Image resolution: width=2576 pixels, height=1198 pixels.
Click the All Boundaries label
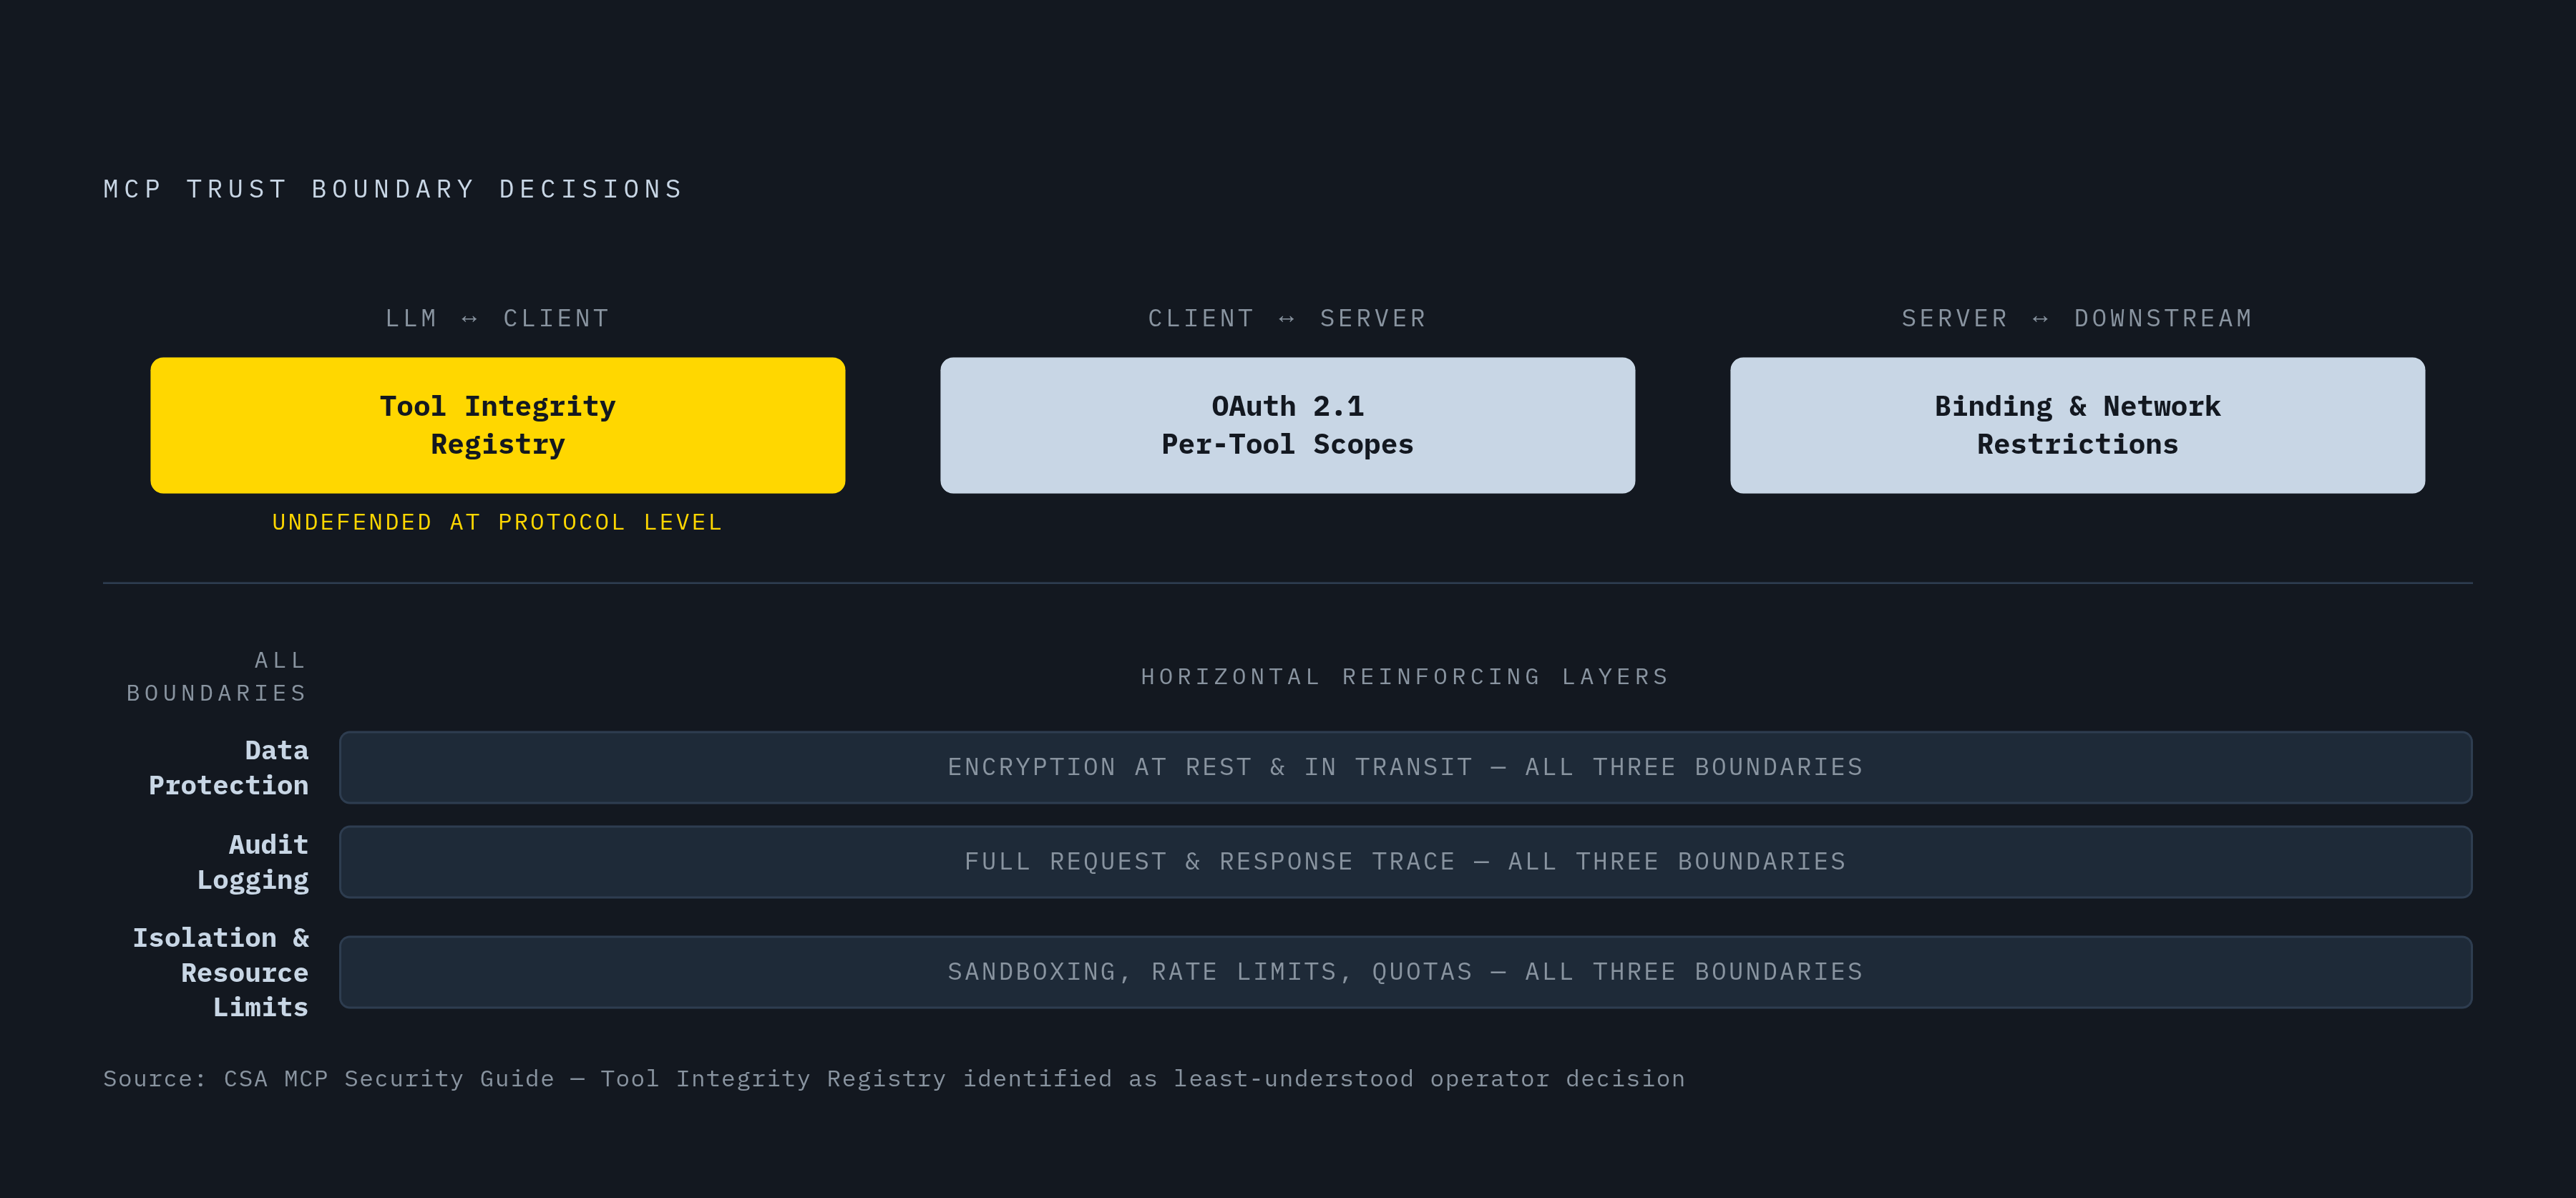tap(217, 676)
